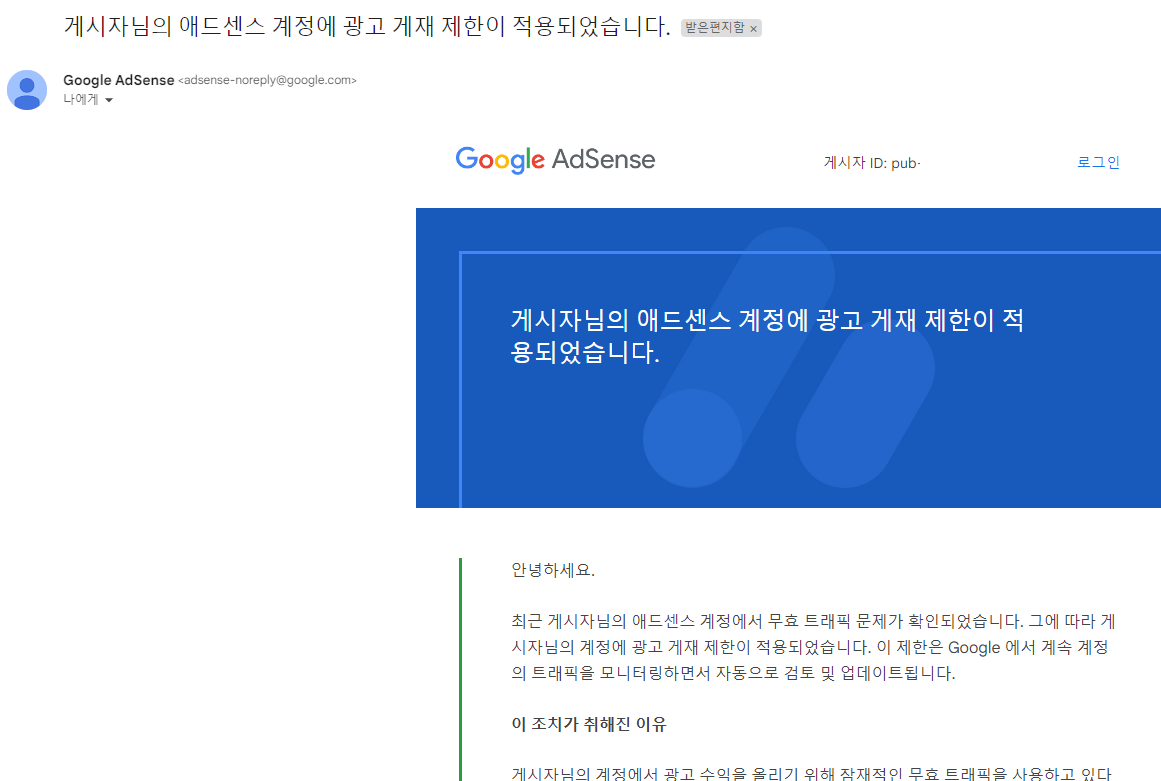Expand recipient details arrow next to 나에게
The height and width of the screenshot is (781, 1161).
[x=109, y=100]
